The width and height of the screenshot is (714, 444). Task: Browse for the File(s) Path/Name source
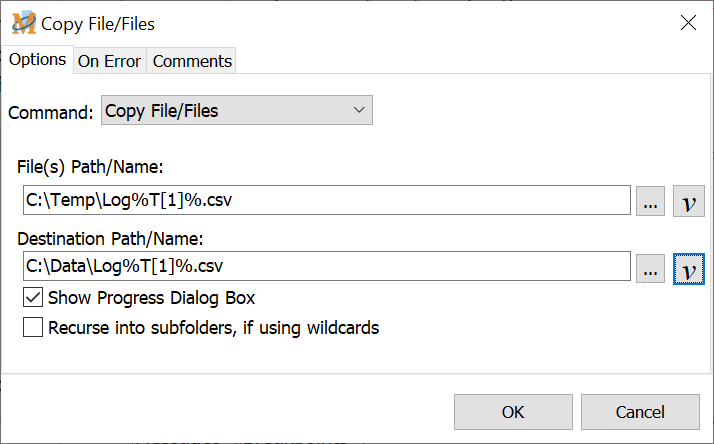click(650, 201)
